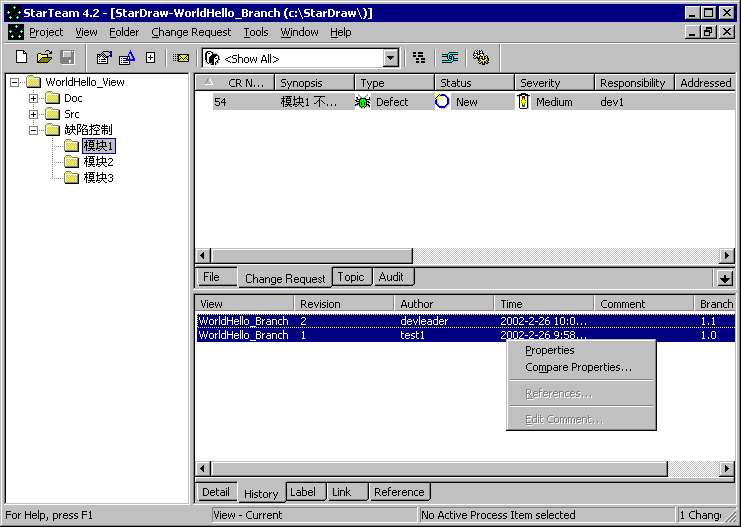Click the Src folder icon
This screenshot has width=741, height=527.
tap(52, 114)
